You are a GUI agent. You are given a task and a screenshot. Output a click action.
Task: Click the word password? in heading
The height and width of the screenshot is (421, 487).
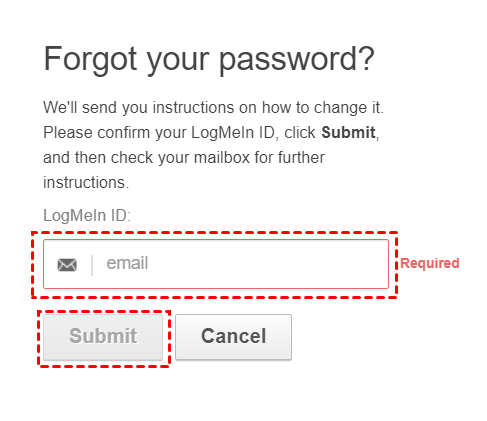pos(297,60)
